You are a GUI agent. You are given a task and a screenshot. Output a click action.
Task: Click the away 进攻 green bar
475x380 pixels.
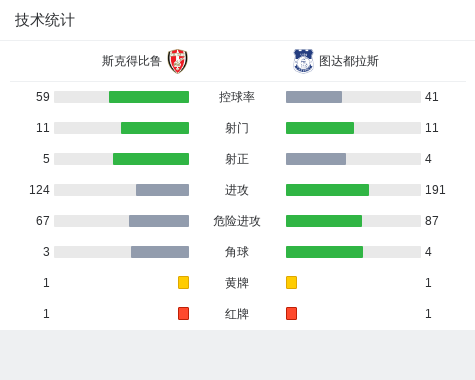click(x=327, y=190)
